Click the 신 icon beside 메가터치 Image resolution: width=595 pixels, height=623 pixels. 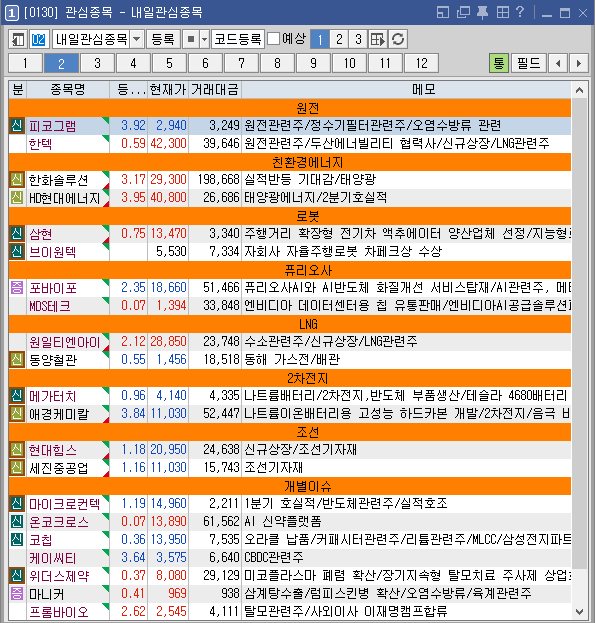click(17, 395)
